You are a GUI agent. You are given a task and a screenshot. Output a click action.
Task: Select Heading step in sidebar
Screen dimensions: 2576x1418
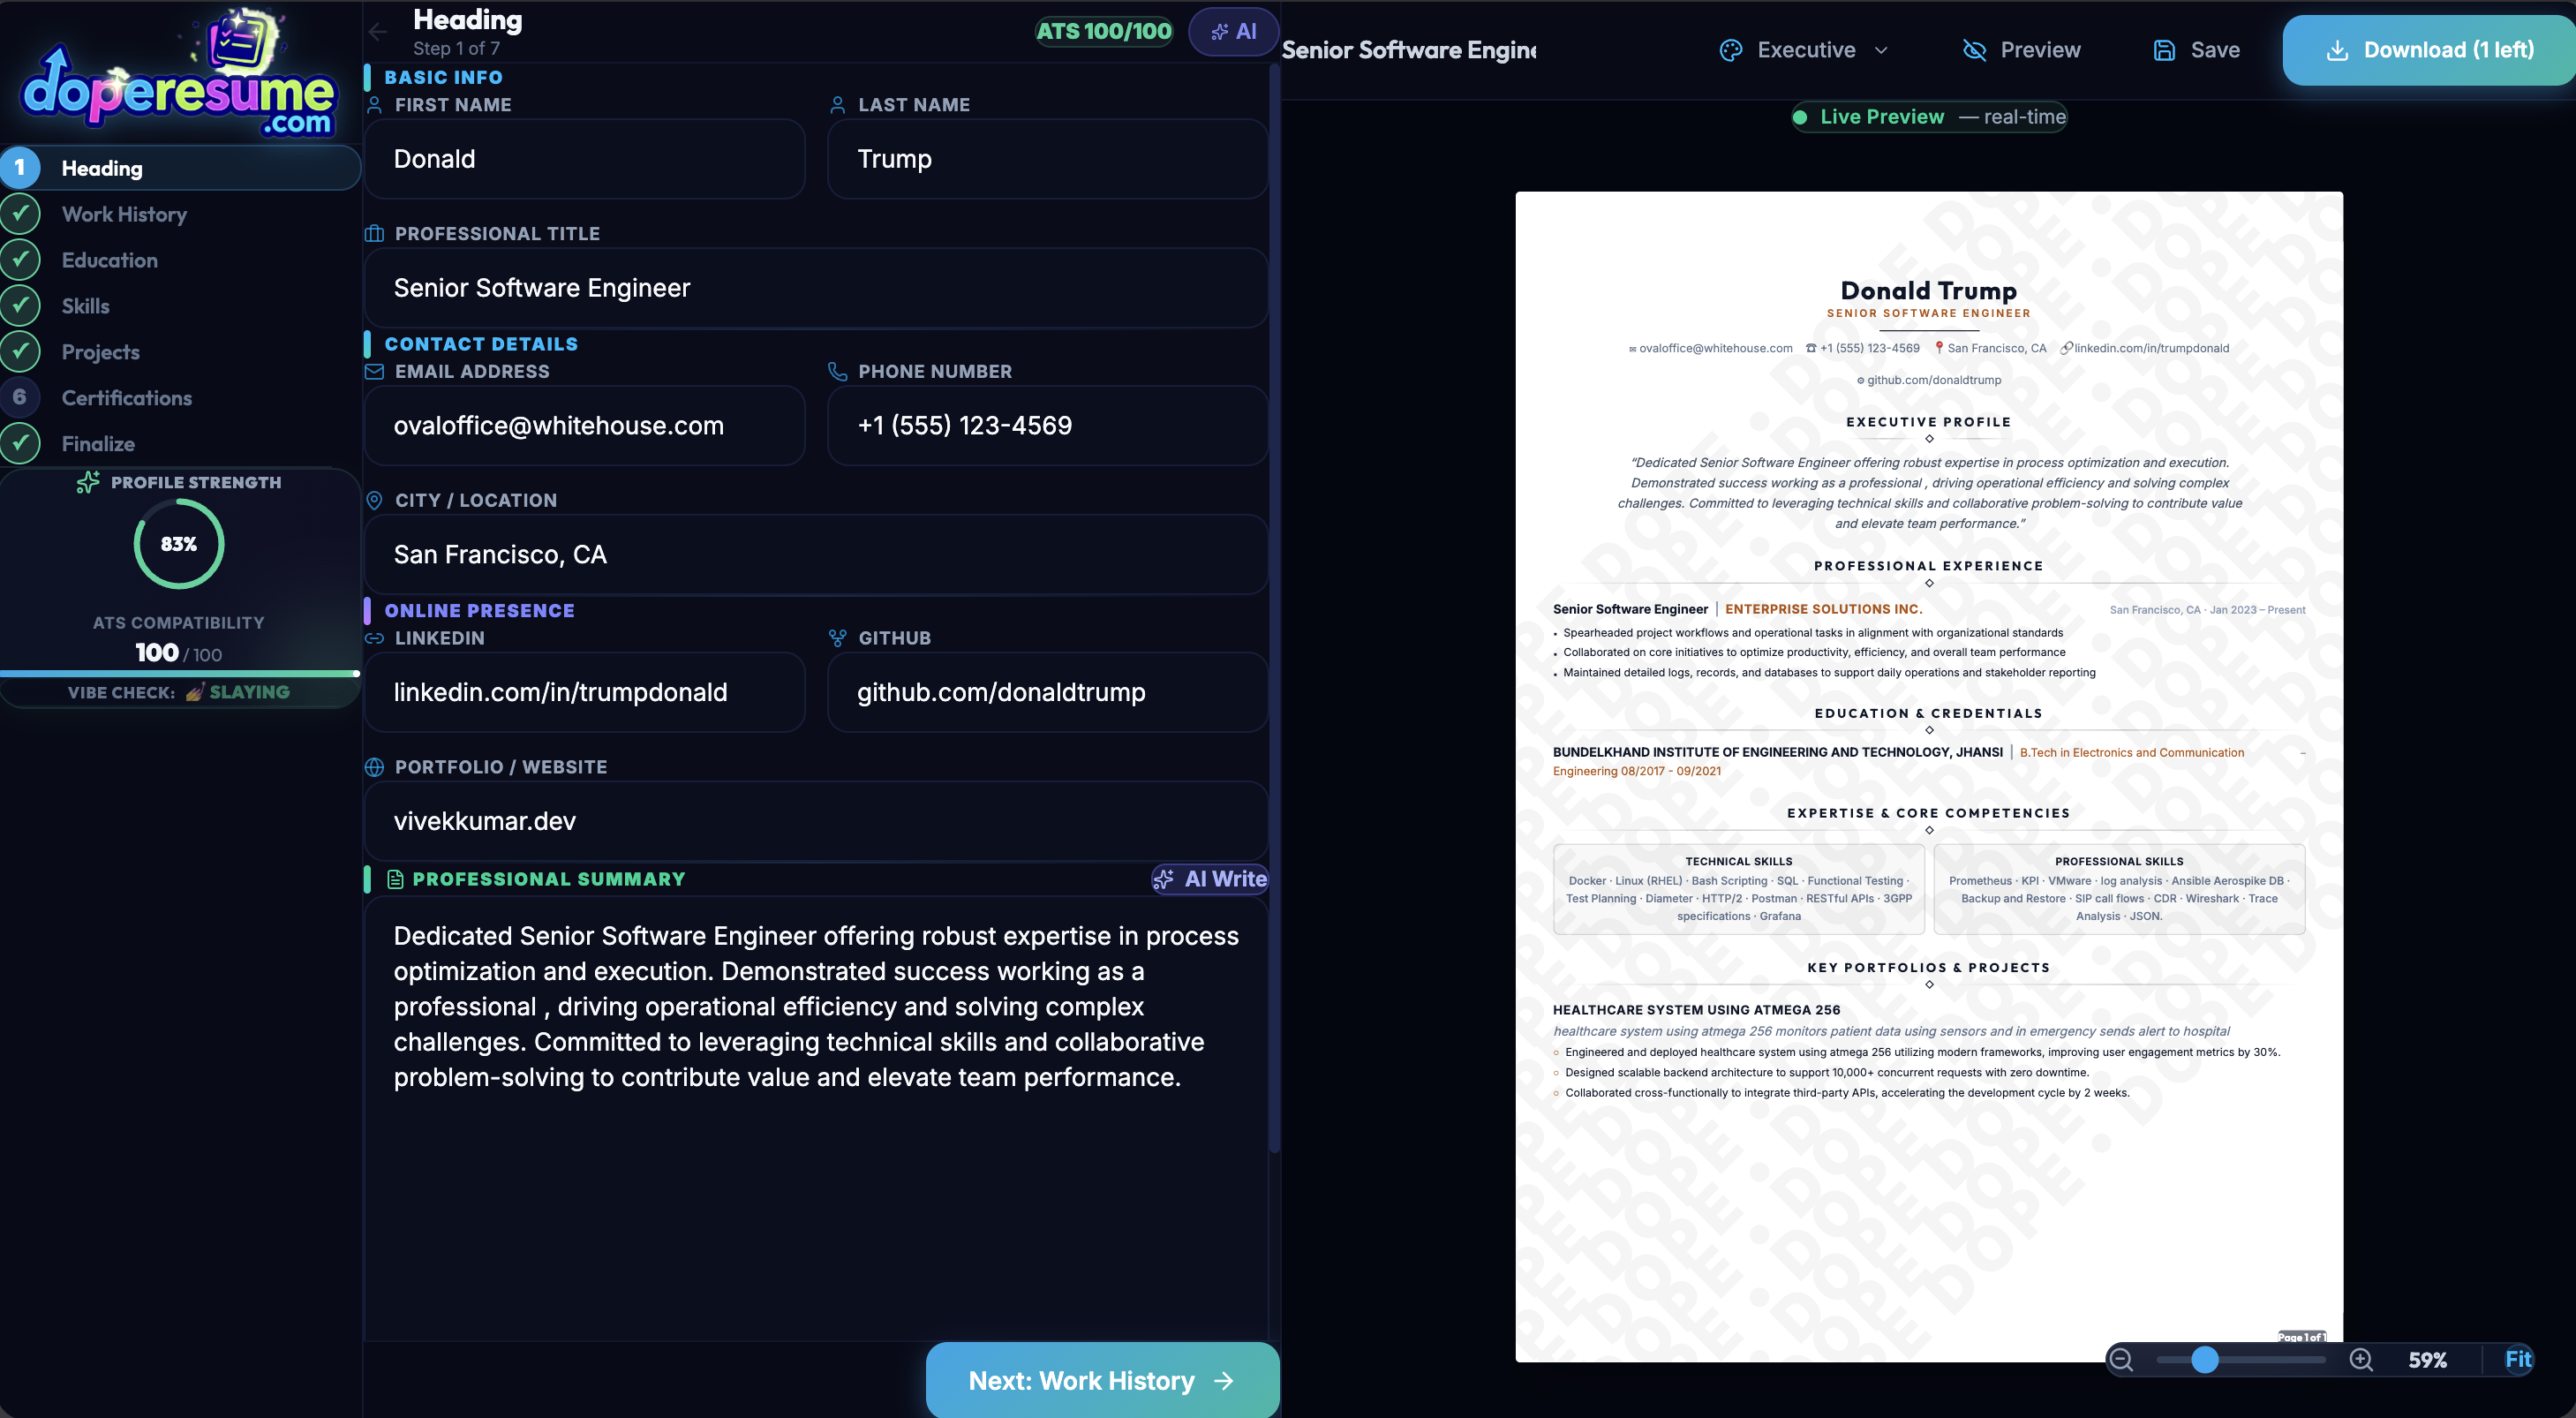pyautogui.click(x=180, y=168)
